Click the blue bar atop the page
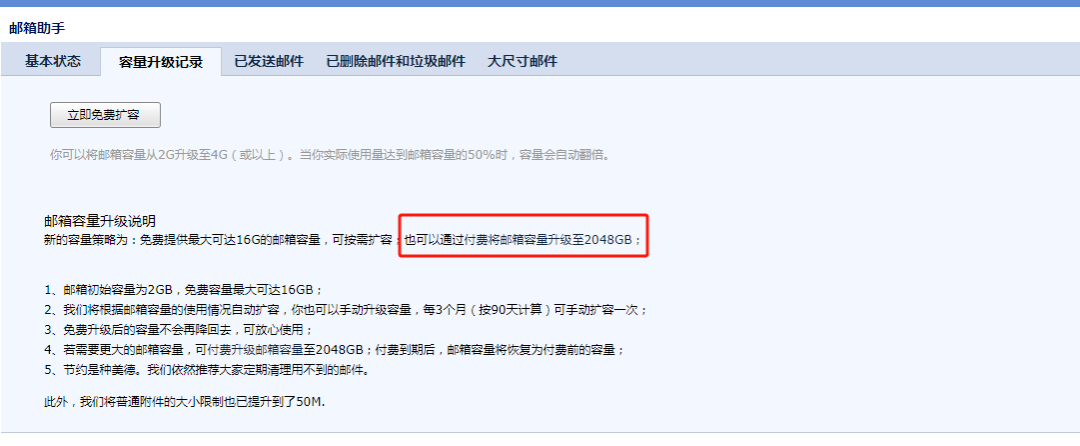The height and width of the screenshot is (446, 1080). (x=540, y=3)
